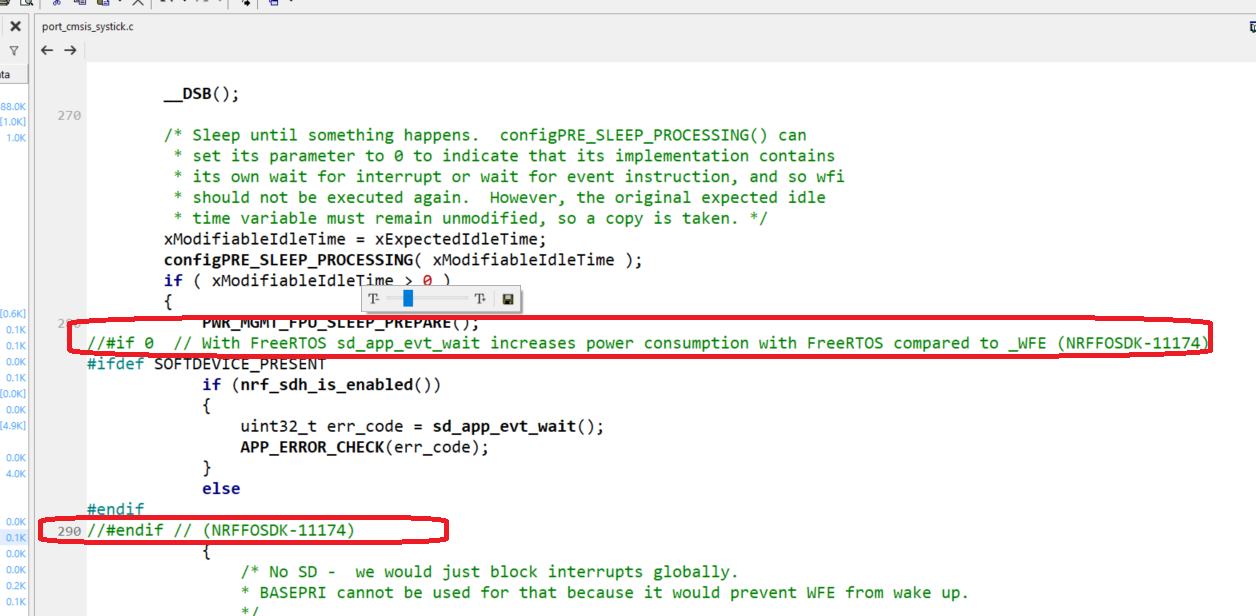Click the APP_ERROR_CHECK macro call
Screen dimensions: 1256x616
click(312, 447)
